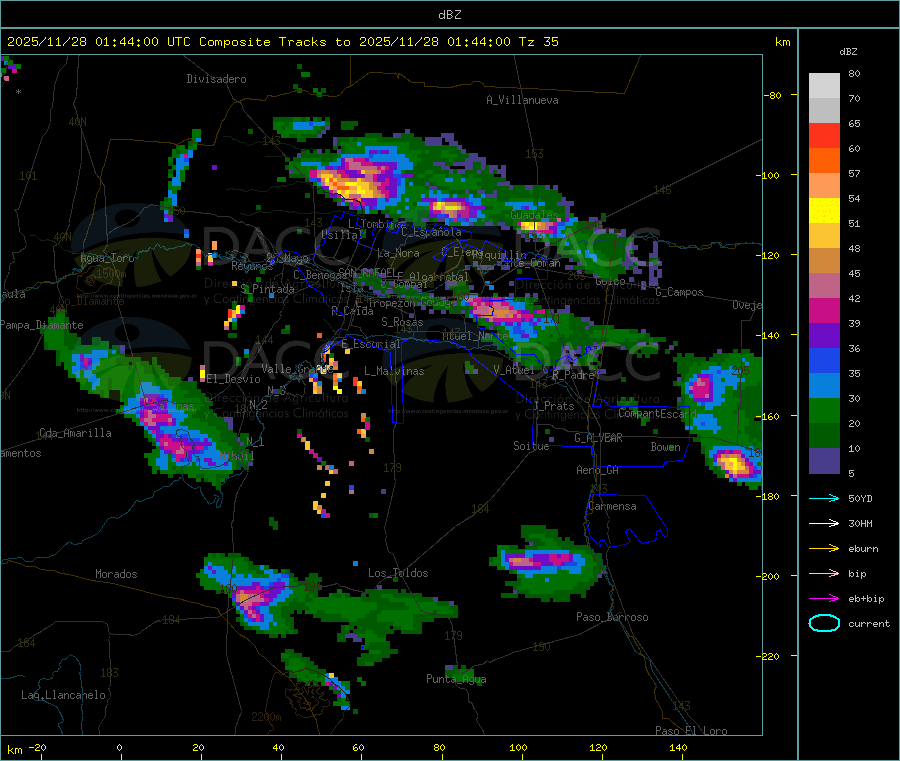Viewport: 900px width, 761px height.
Task: Click the Pampa_Diamante label
Action: 41,325
